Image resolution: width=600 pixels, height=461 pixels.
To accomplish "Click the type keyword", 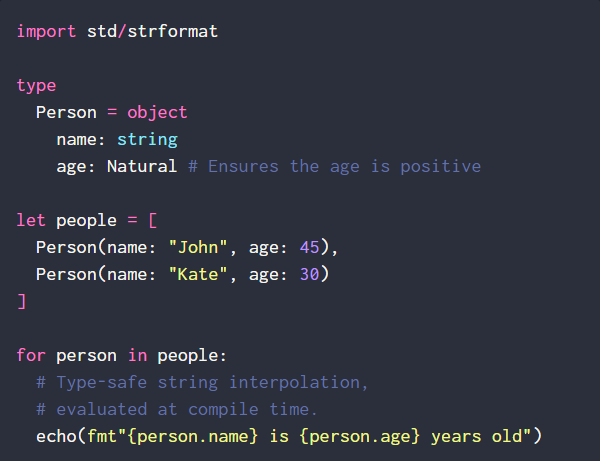I will click(x=36, y=85).
